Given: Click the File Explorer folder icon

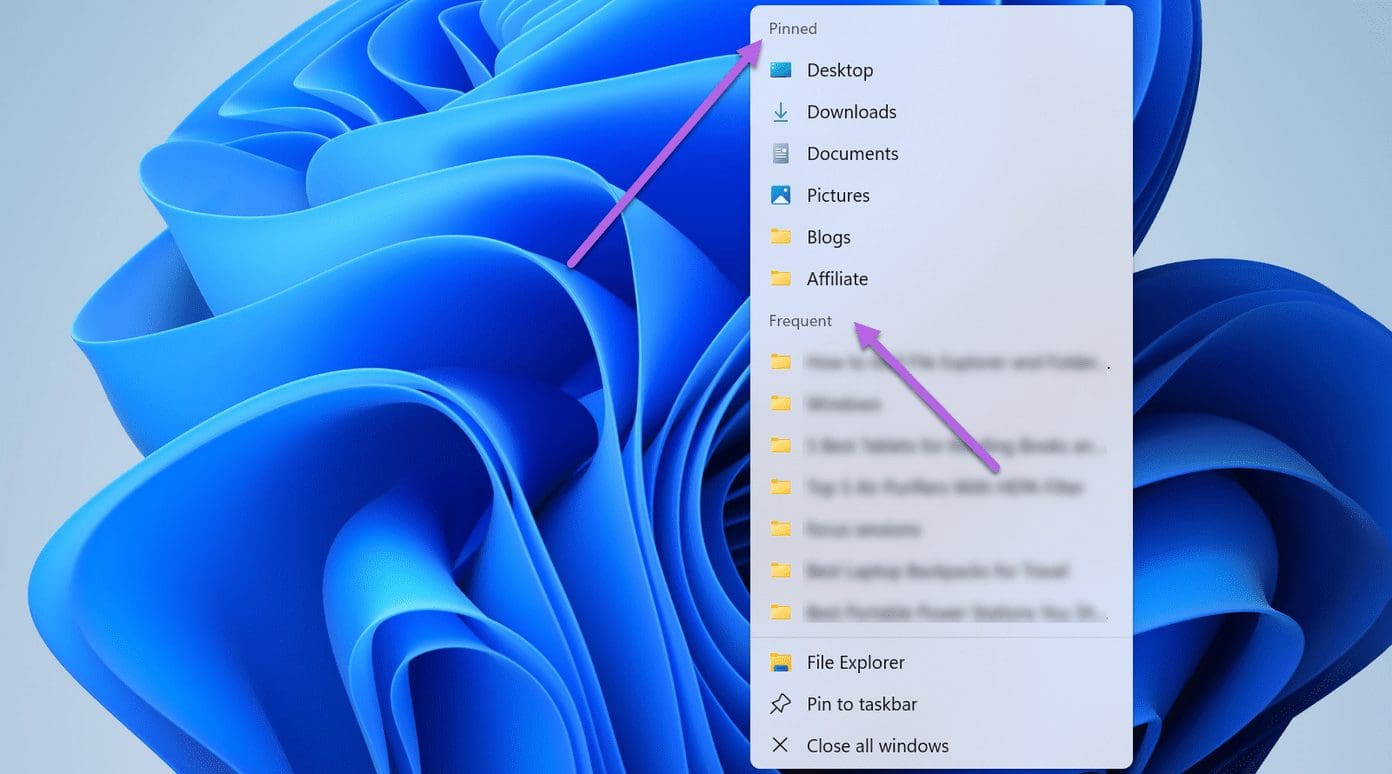Looking at the screenshot, I should [781, 662].
